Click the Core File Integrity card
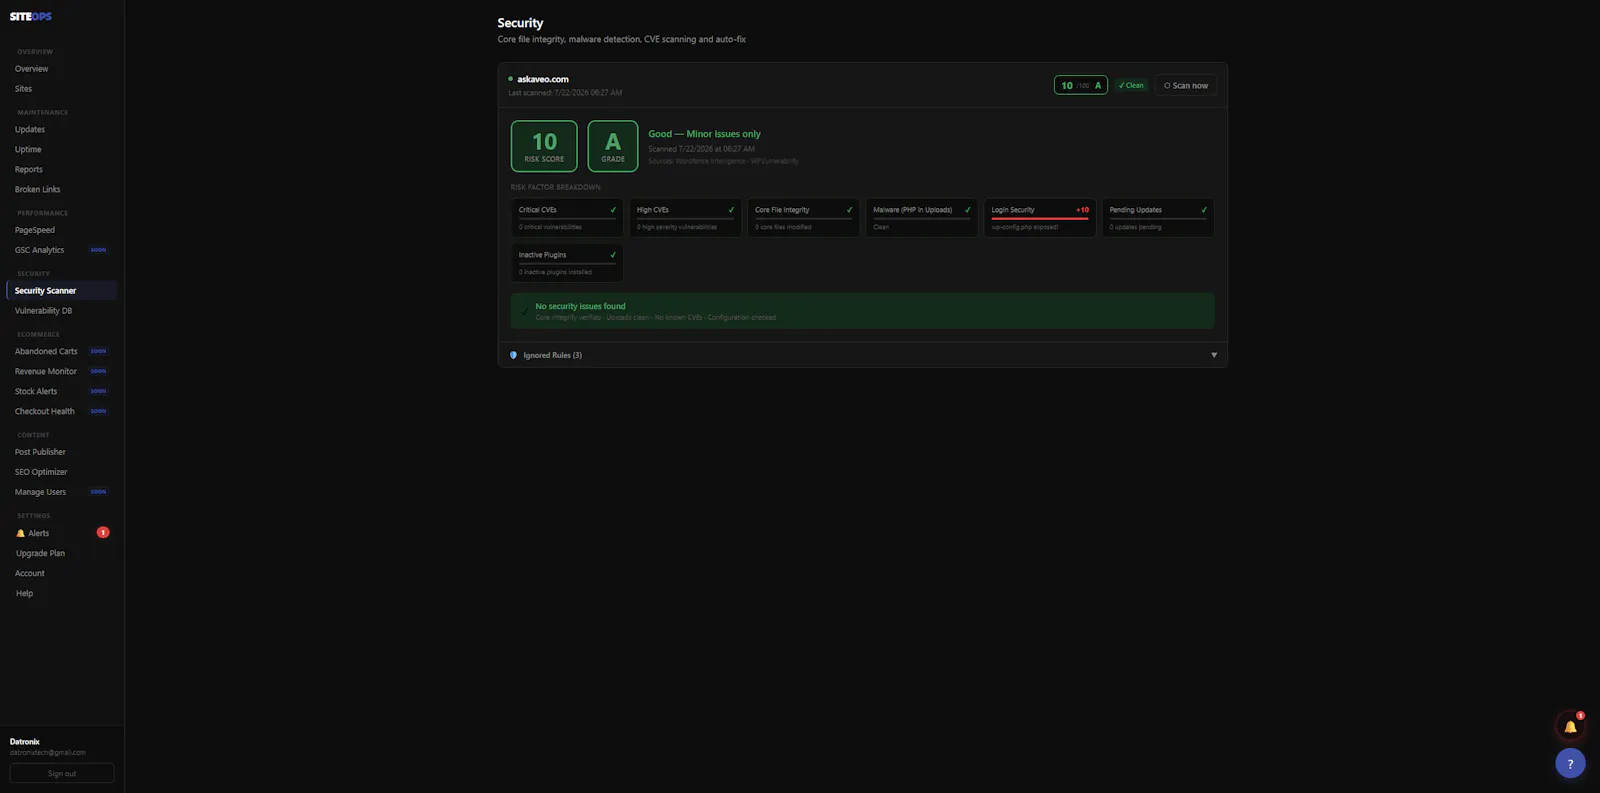Viewport: 1600px width, 793px height. pos(803,218)
